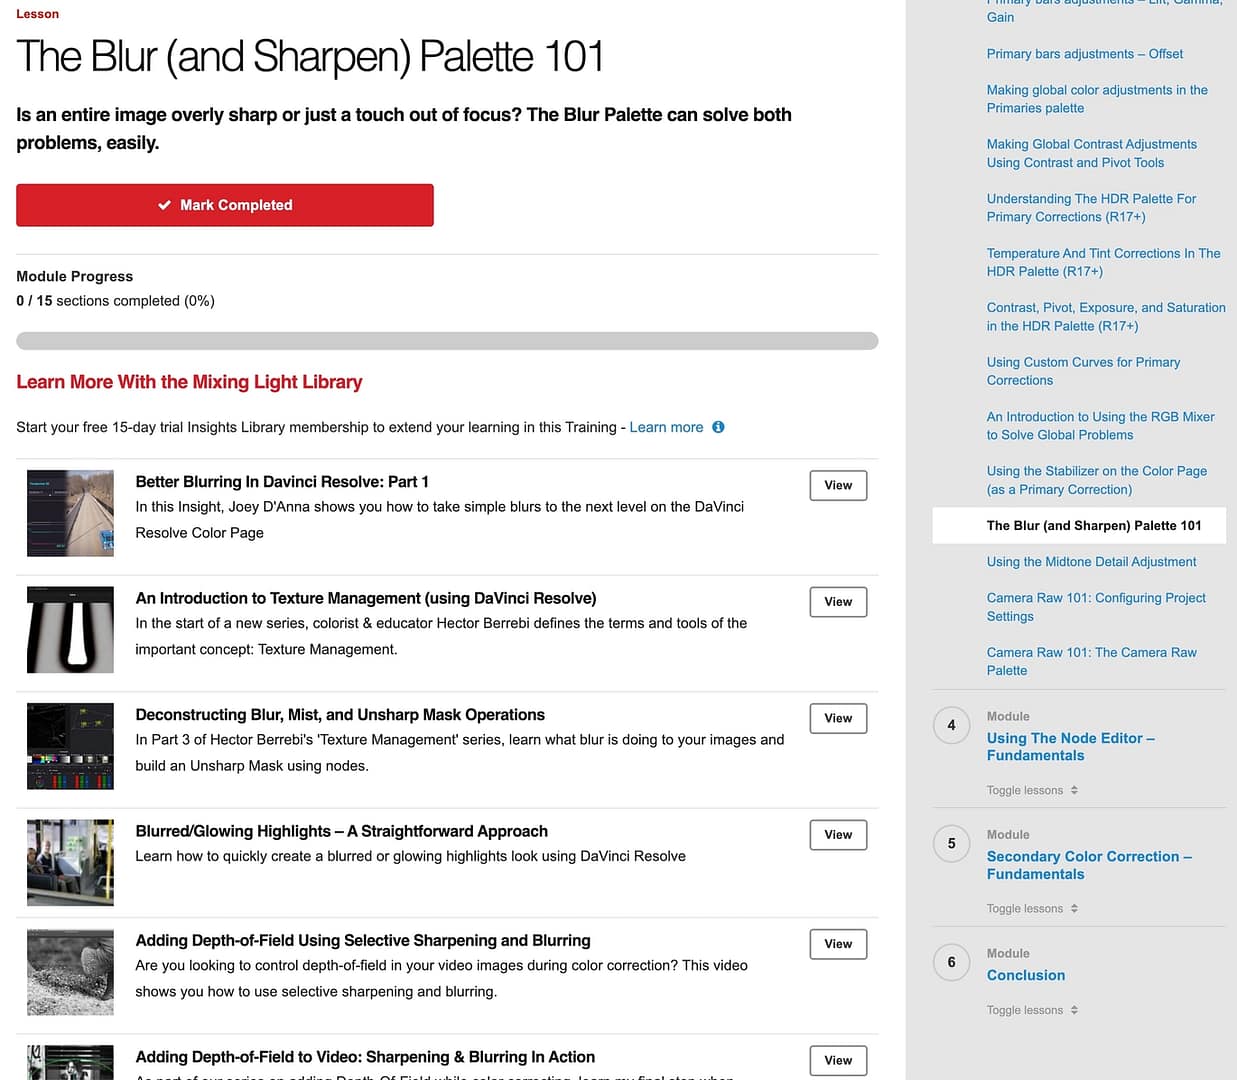Open Using the Midtone Detail Adjustment lesson
The height and width of the screenshot is (1080, 1237).
[x=1091, y=562]
